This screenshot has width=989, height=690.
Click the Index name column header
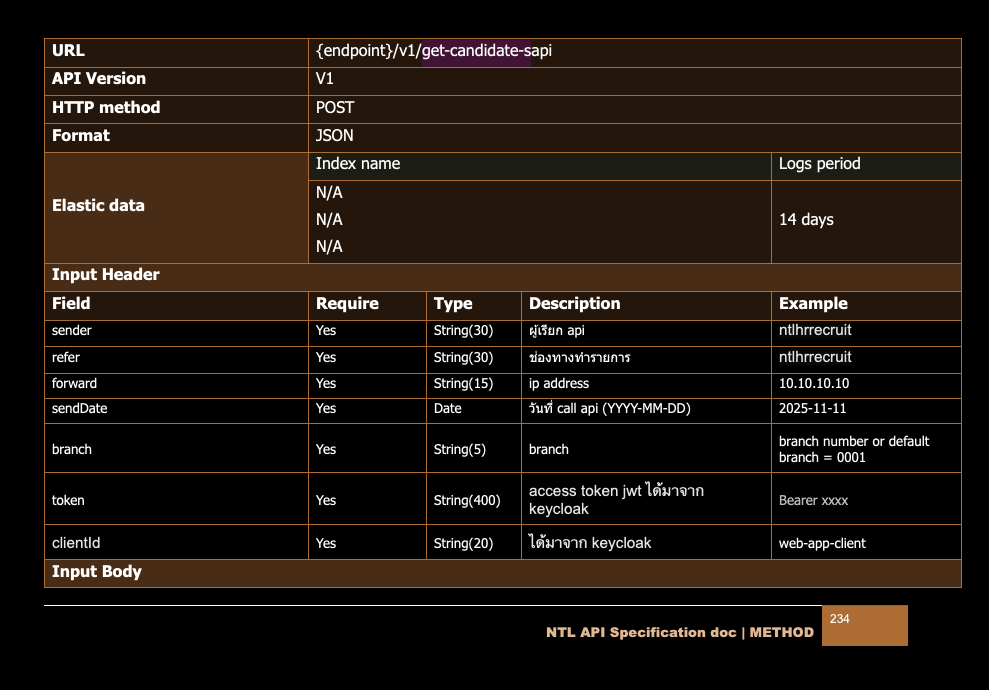pyautogui.click(x=358, y=164)
